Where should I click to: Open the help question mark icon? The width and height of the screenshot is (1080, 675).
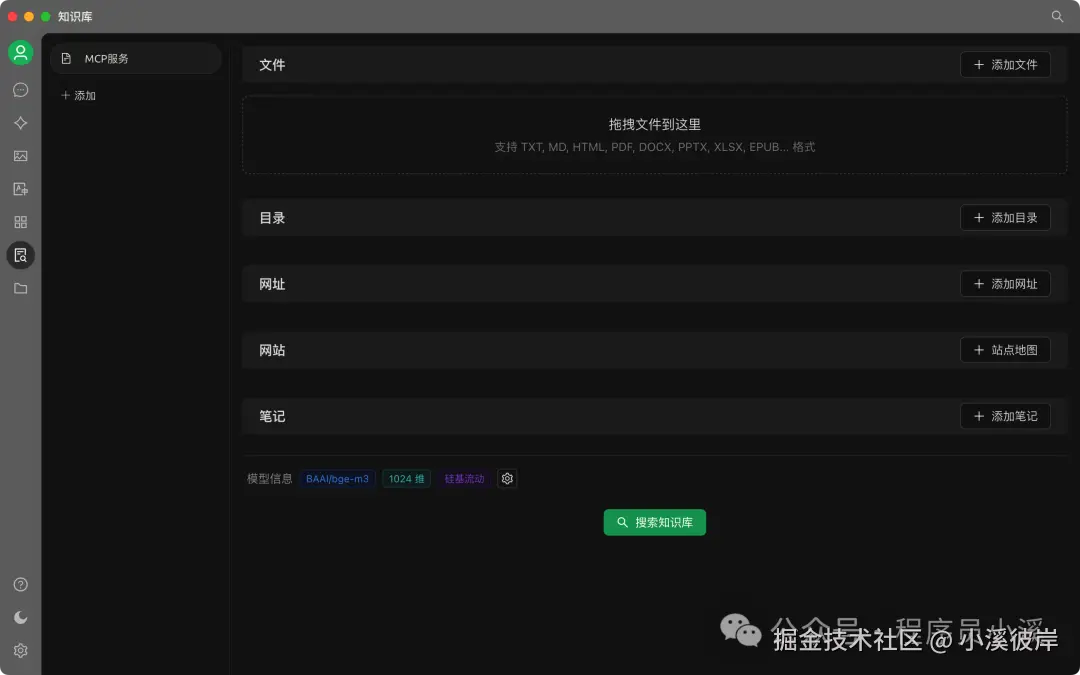[21, 584]
